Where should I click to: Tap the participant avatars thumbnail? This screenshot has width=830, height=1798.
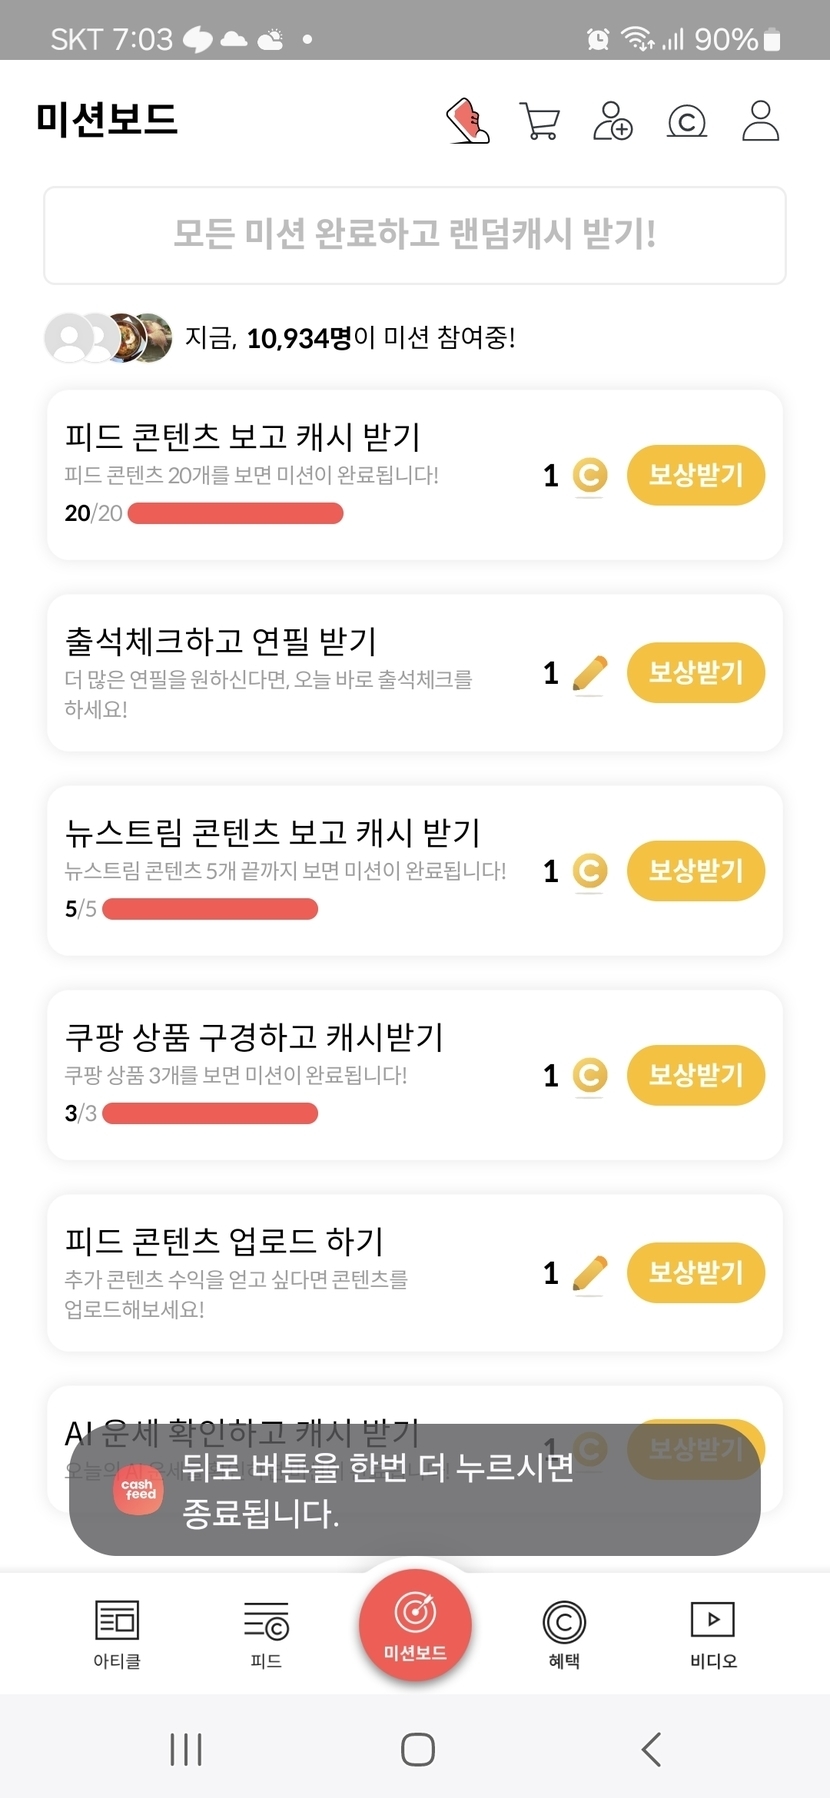tap(108, 338)
